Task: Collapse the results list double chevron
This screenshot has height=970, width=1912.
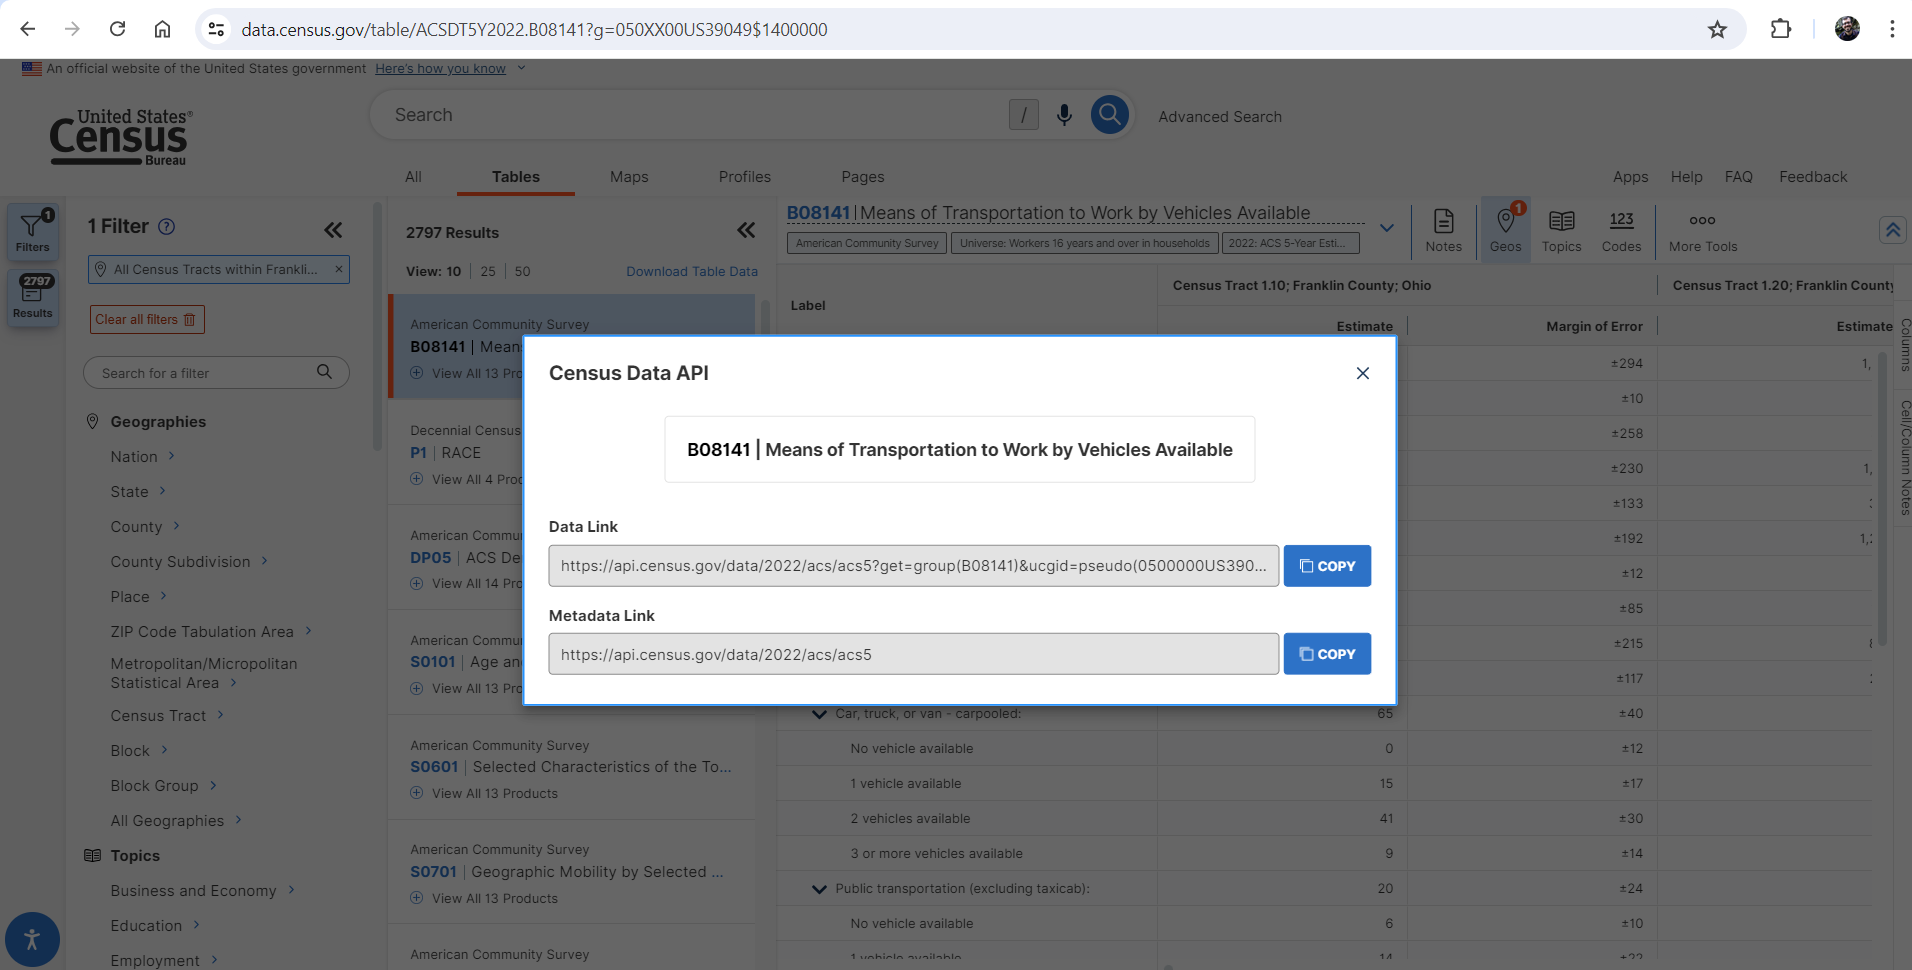Action: (x=746, y=230)
